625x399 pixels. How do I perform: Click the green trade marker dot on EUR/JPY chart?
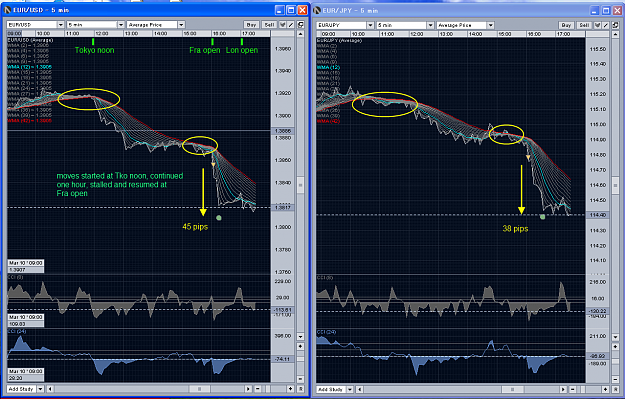(x=542, y=217)
